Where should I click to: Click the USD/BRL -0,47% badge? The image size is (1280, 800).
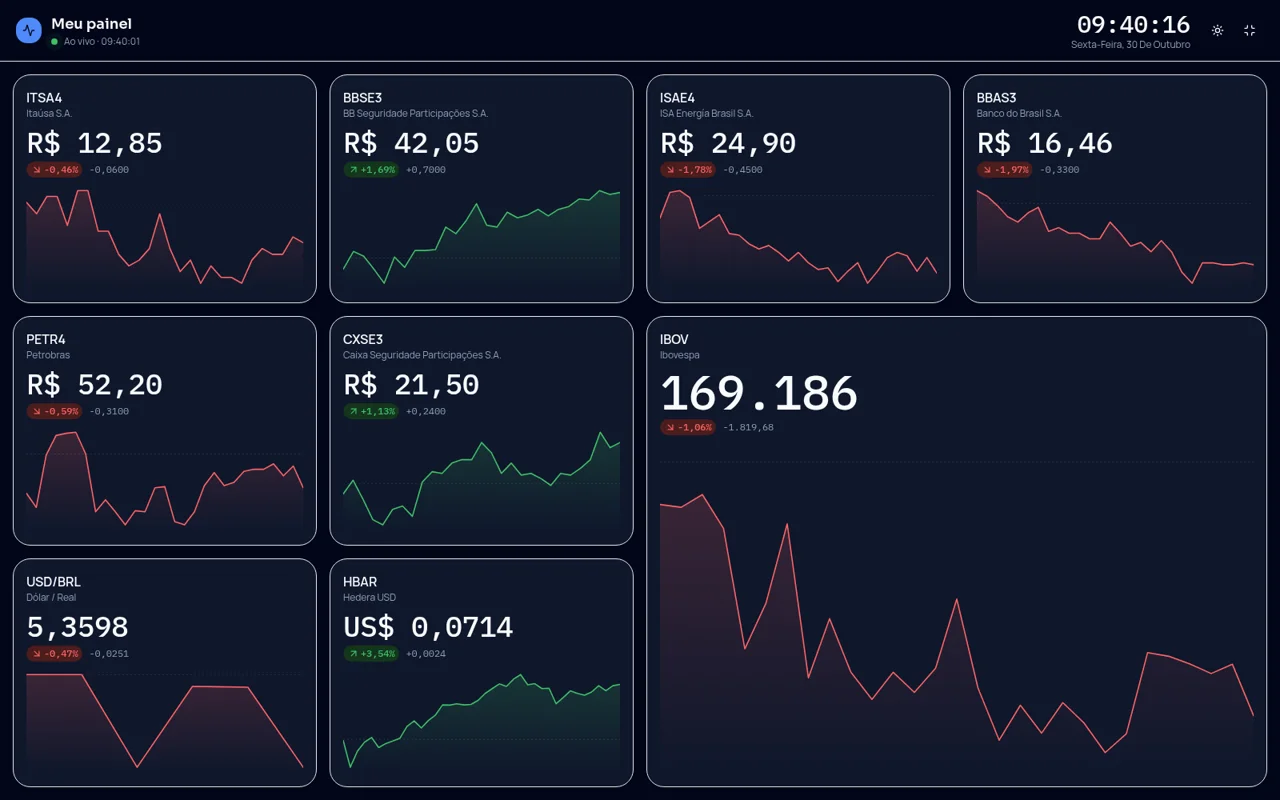[x=54, y=654]
